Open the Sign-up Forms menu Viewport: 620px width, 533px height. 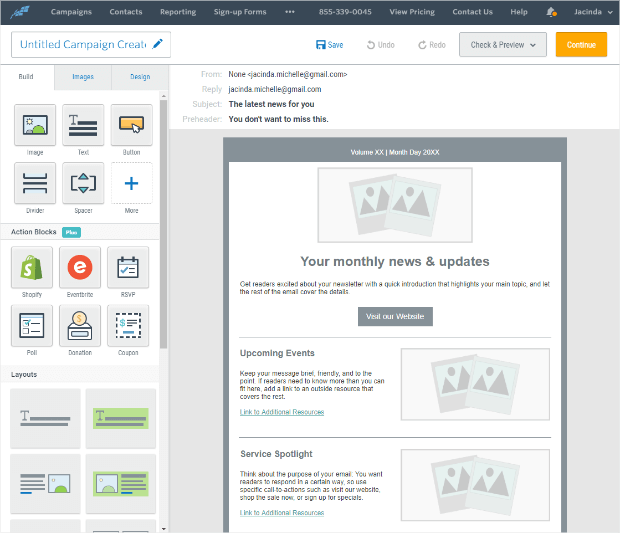click(x=240, y=12)
